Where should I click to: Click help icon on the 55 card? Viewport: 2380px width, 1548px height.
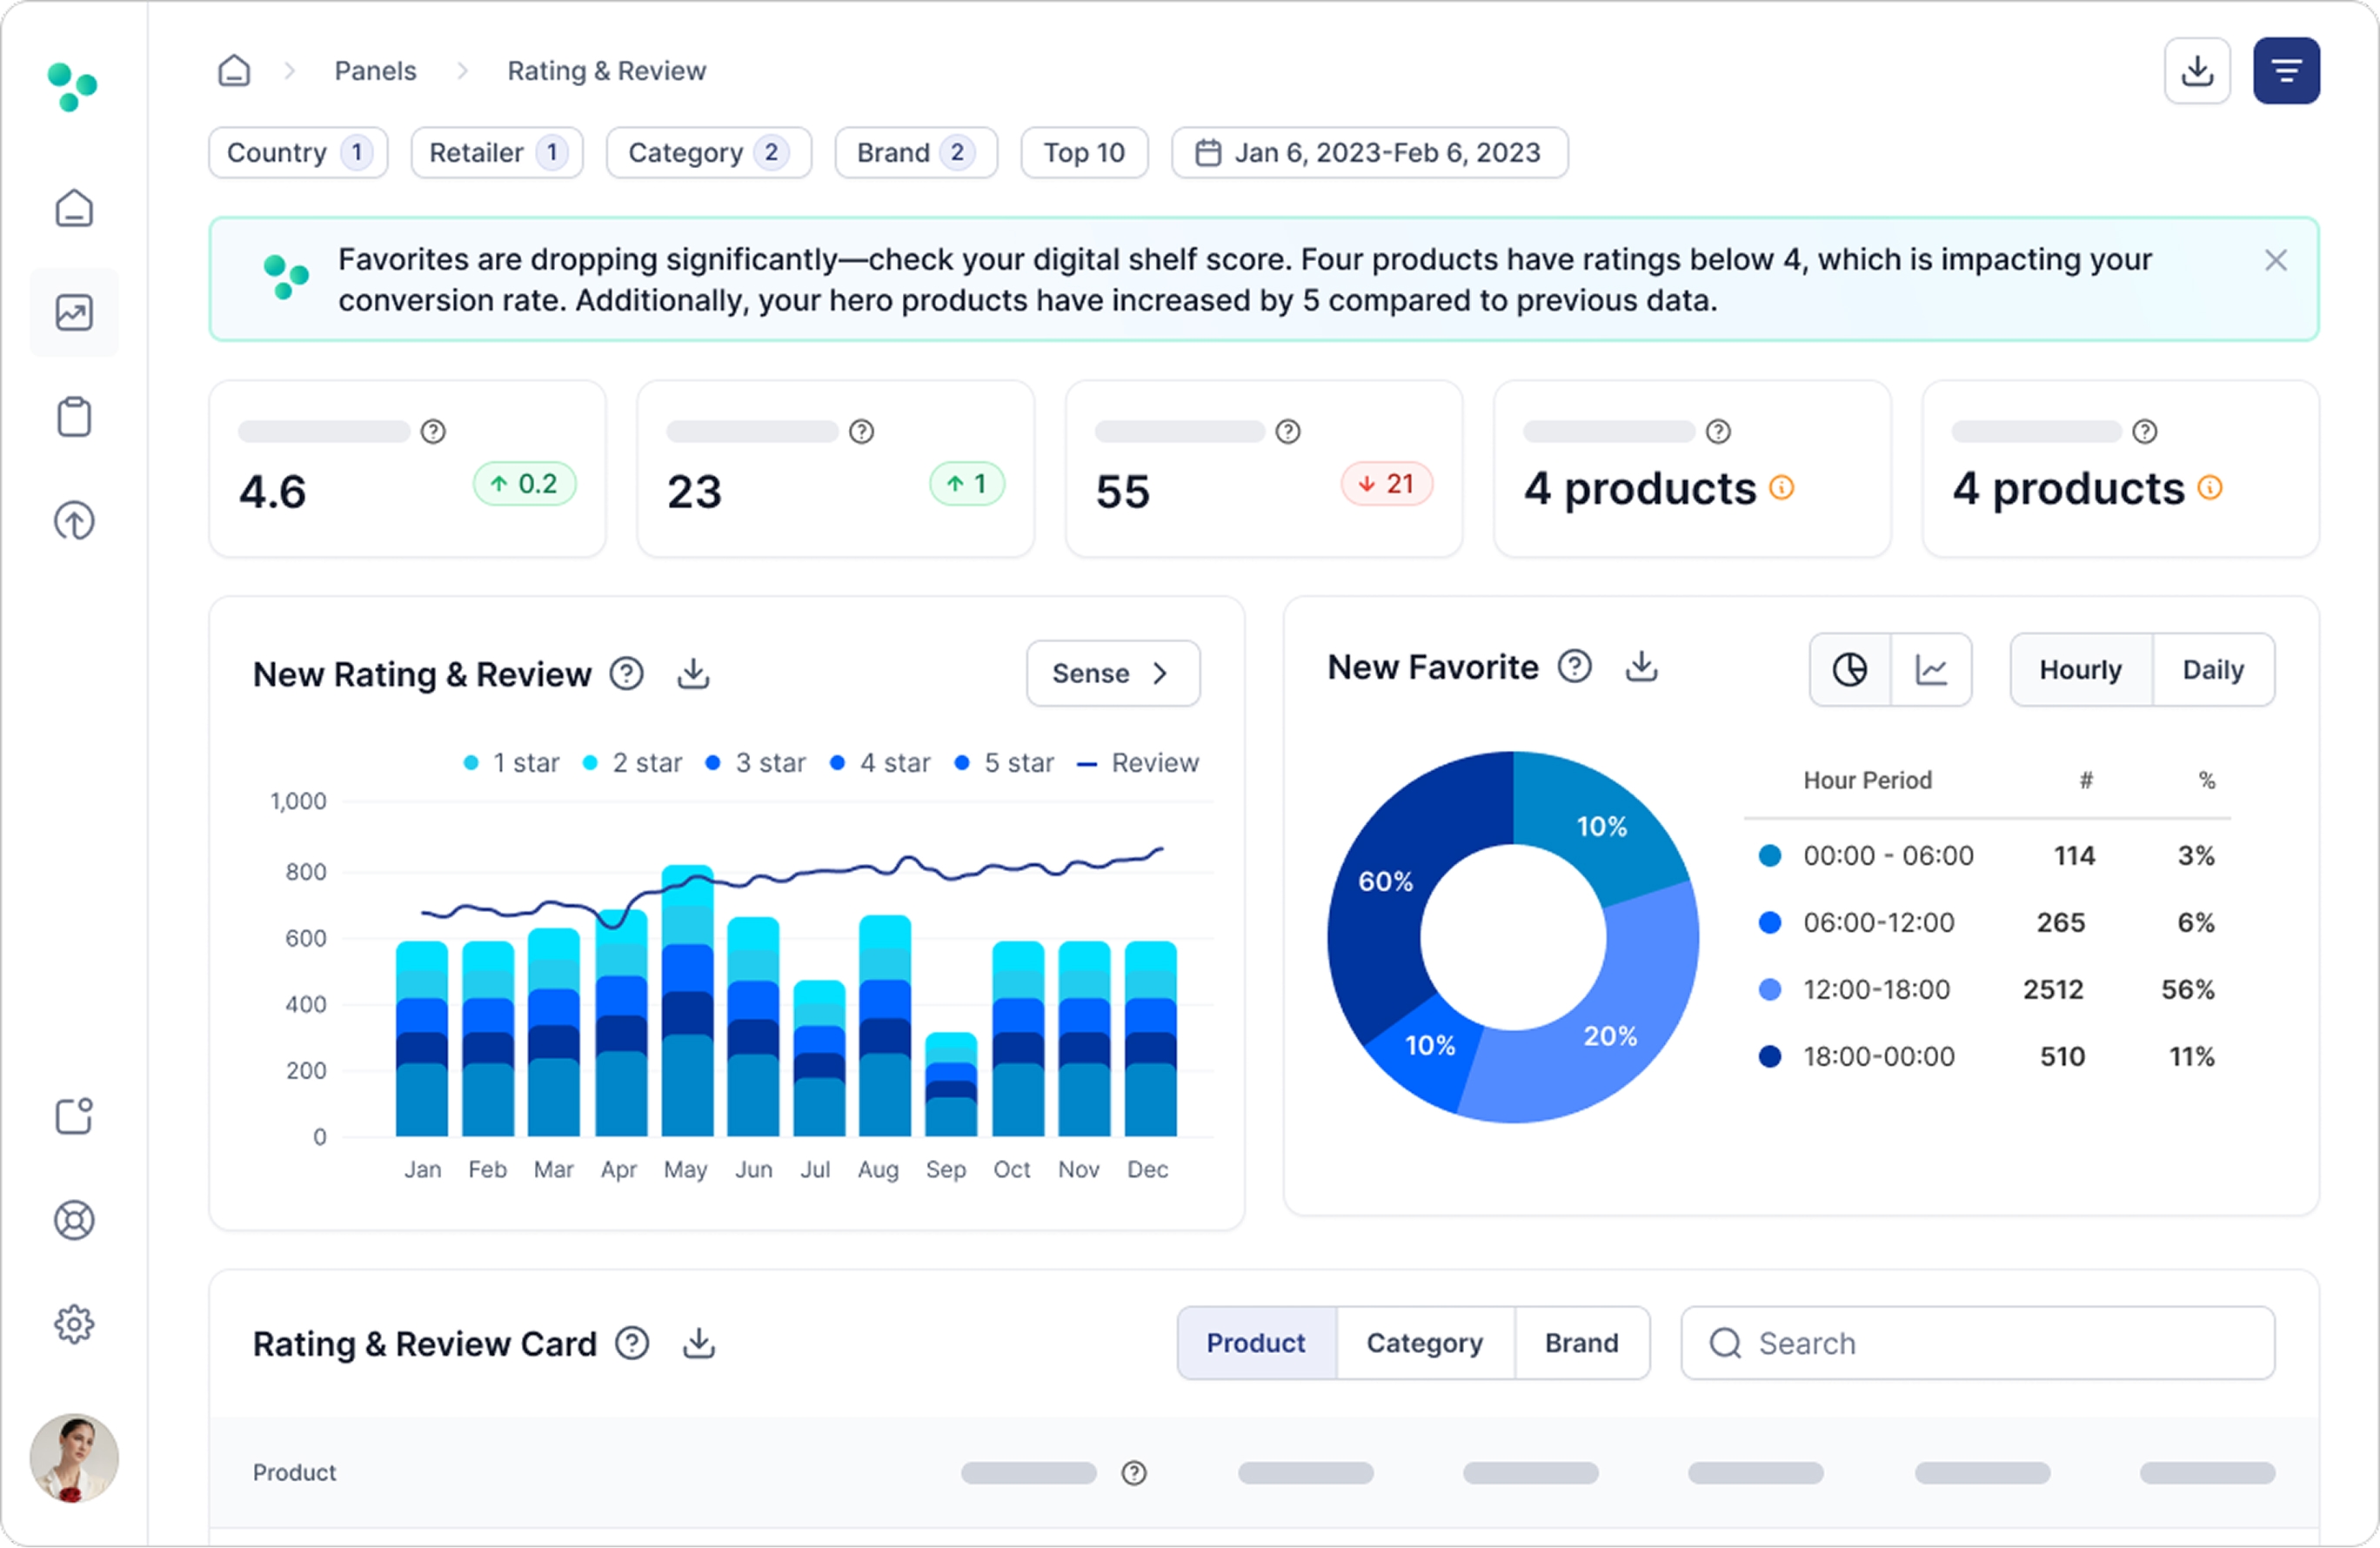pos(1288,432)
